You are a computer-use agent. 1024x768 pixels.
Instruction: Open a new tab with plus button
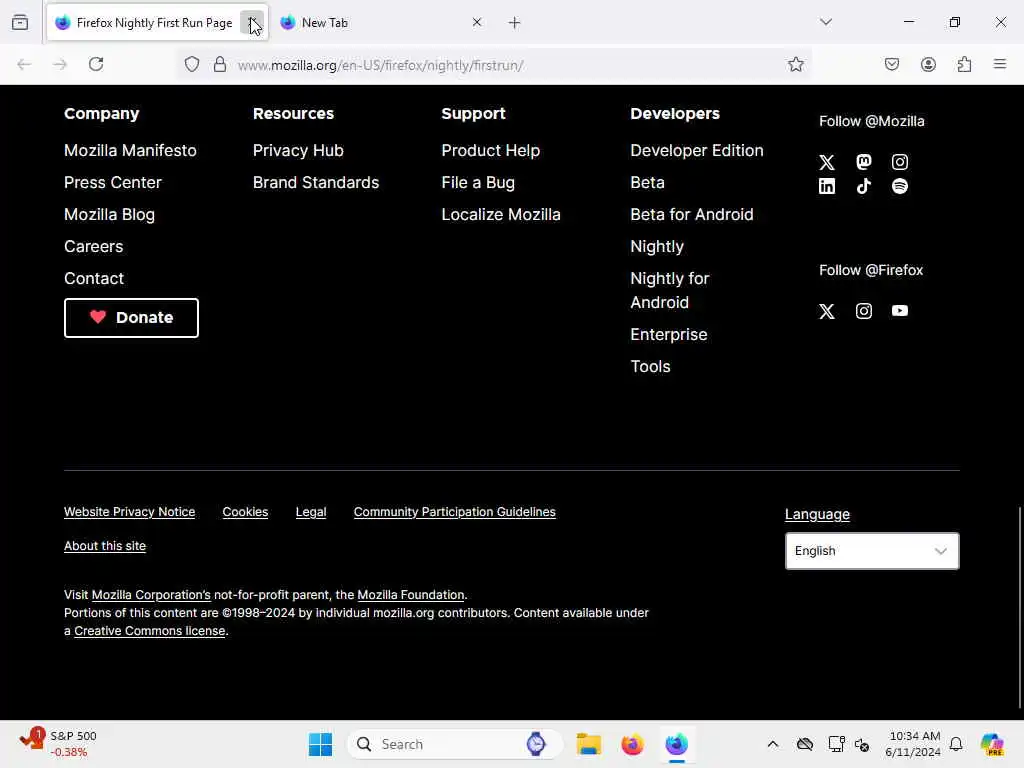[x=515, y=23]
